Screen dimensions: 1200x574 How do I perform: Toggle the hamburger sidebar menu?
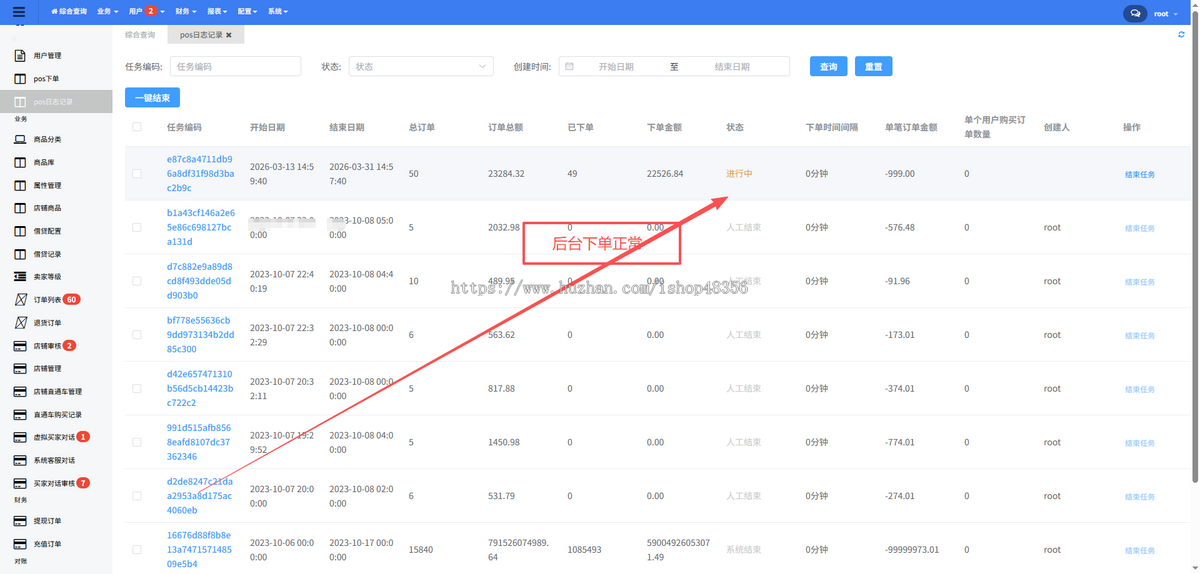click(x=18, y=12)
